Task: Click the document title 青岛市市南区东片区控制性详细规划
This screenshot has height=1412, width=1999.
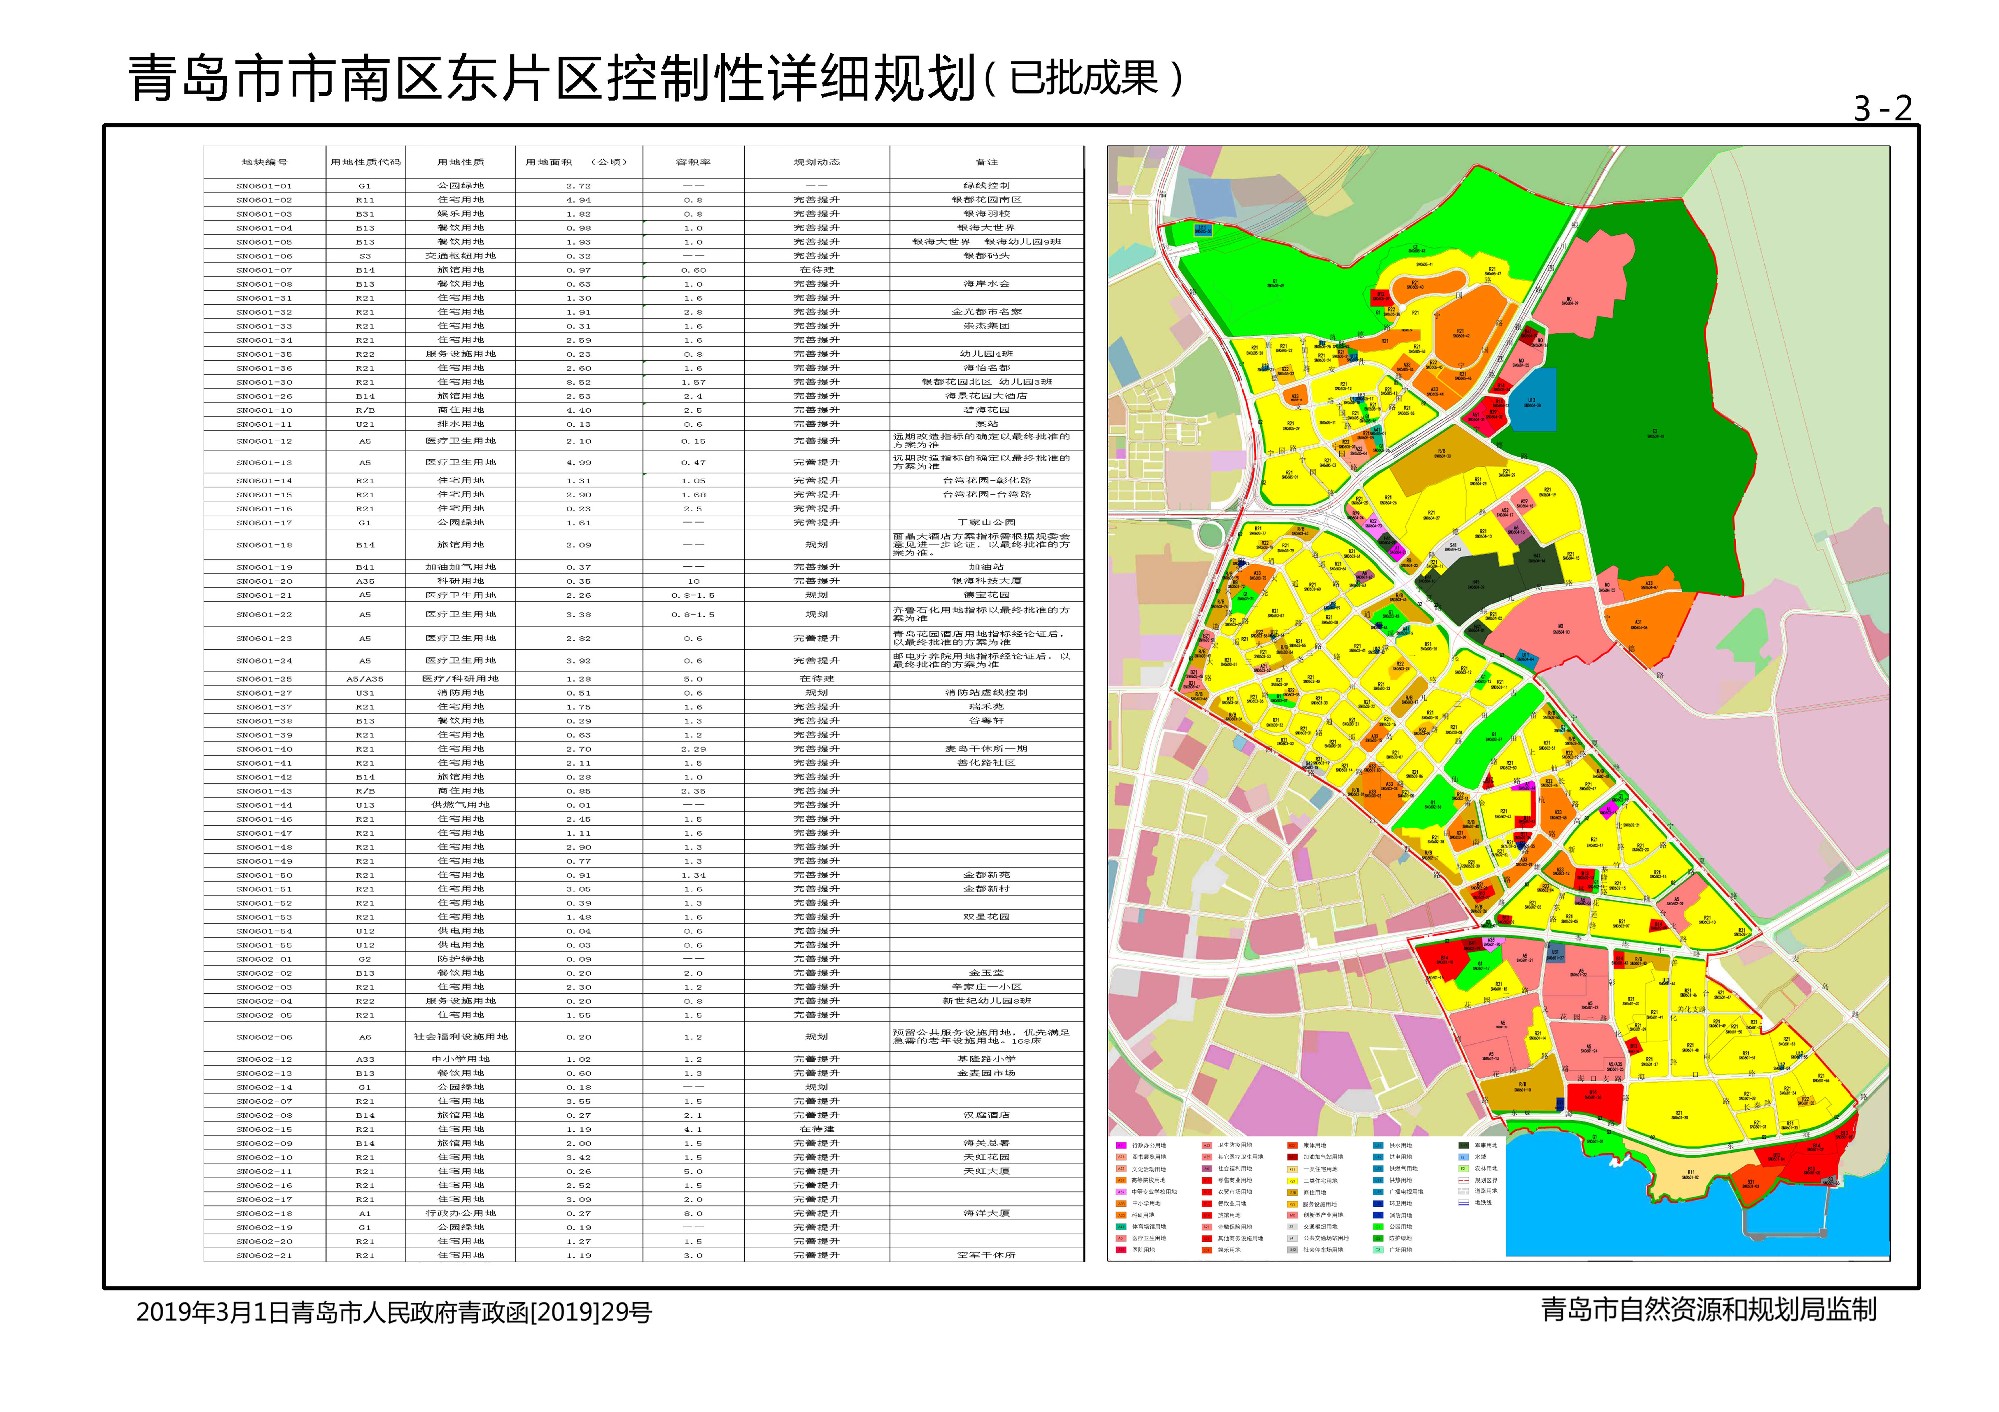Action: tap(552, 79)
